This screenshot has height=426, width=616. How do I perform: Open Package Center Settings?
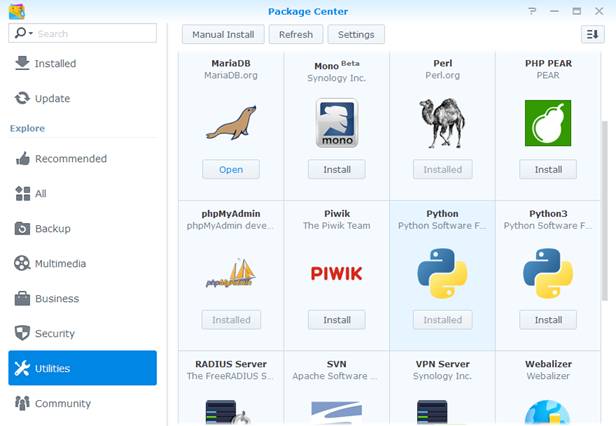coord(356,35)
